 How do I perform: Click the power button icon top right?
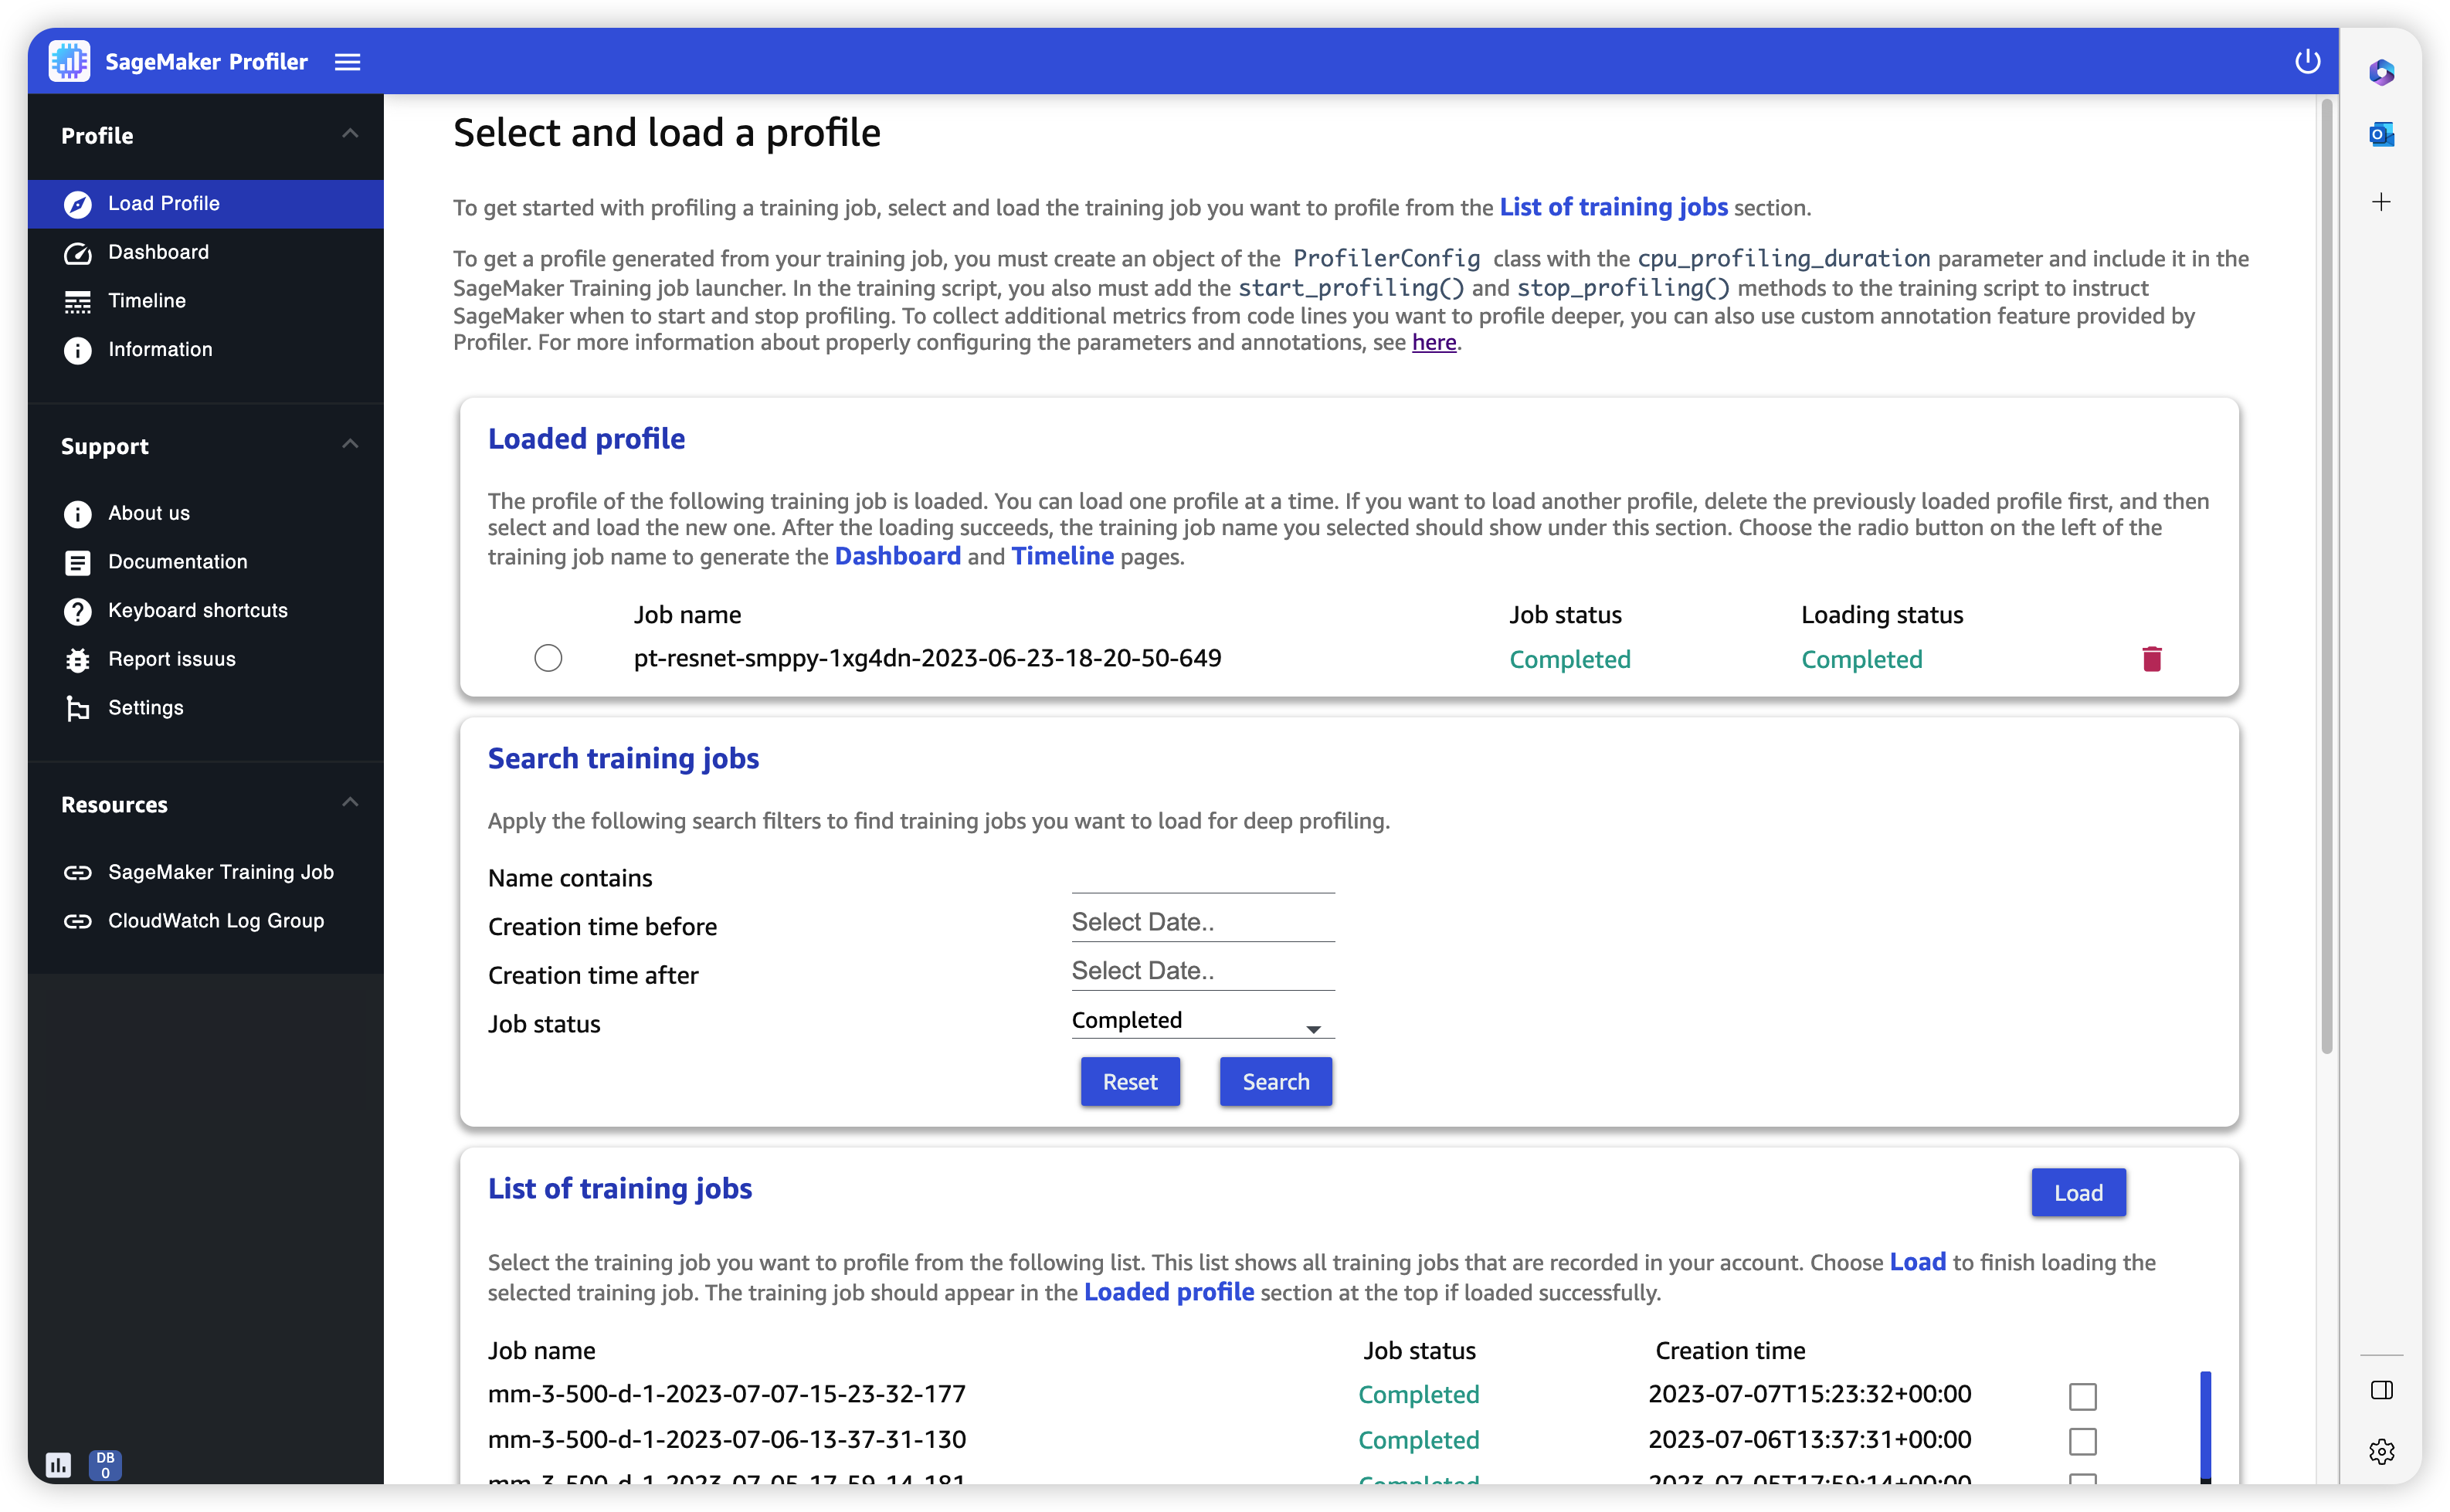tap(2306, 59)
